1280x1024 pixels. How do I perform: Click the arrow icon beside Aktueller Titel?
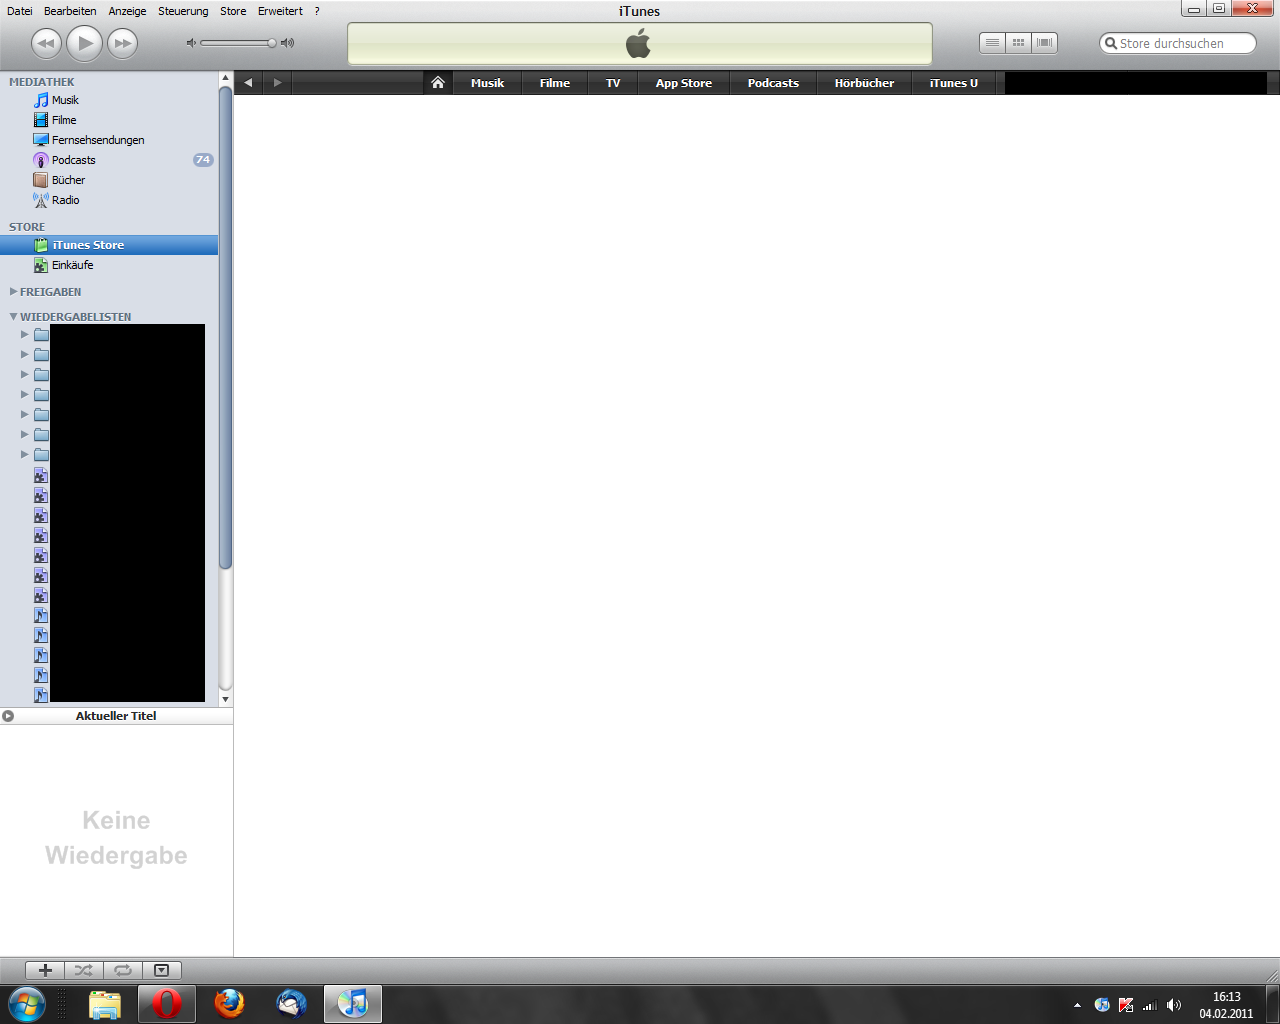8,716
